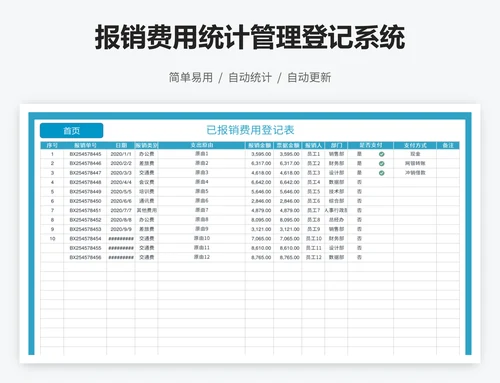Viewport: 500px width, 383px height.
Task: Select the 总经办 department cell
Action: tap(336, 220)
